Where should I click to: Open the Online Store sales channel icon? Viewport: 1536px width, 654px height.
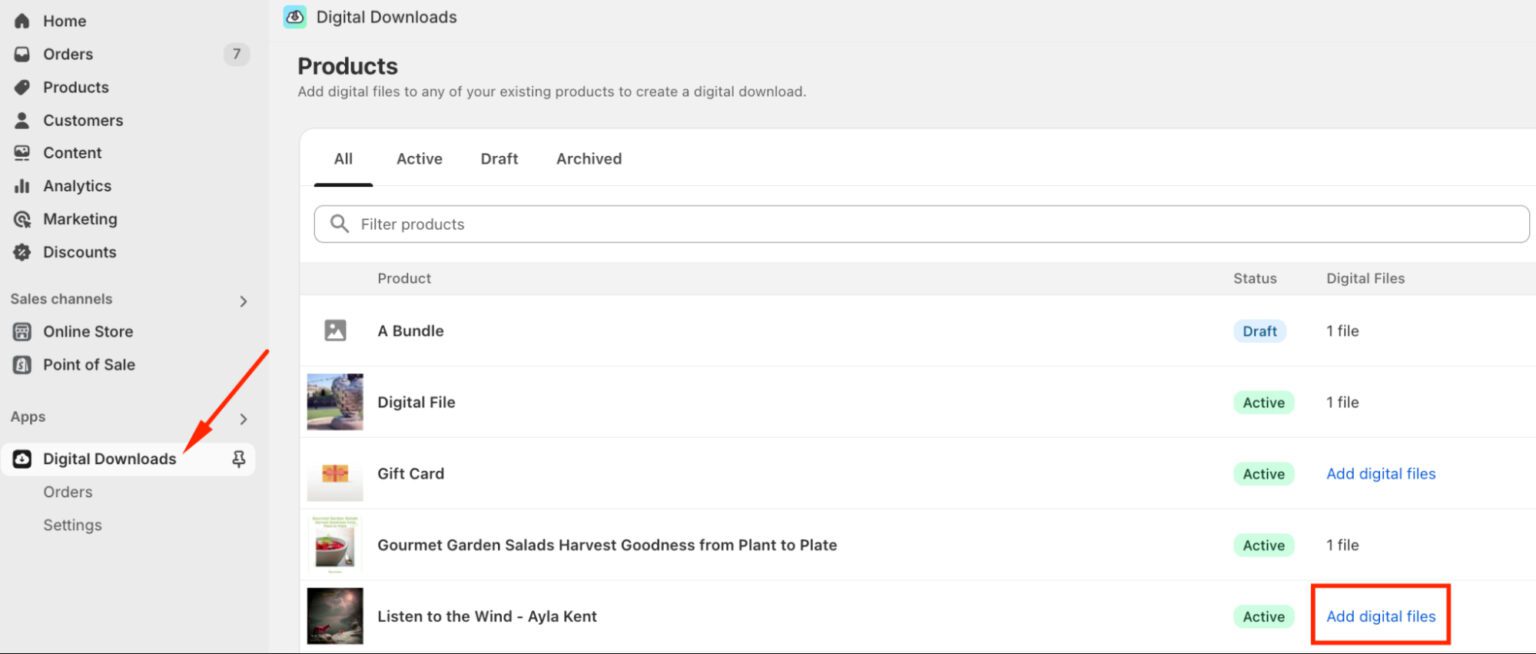pyautogui.click(x=21, y=332)
